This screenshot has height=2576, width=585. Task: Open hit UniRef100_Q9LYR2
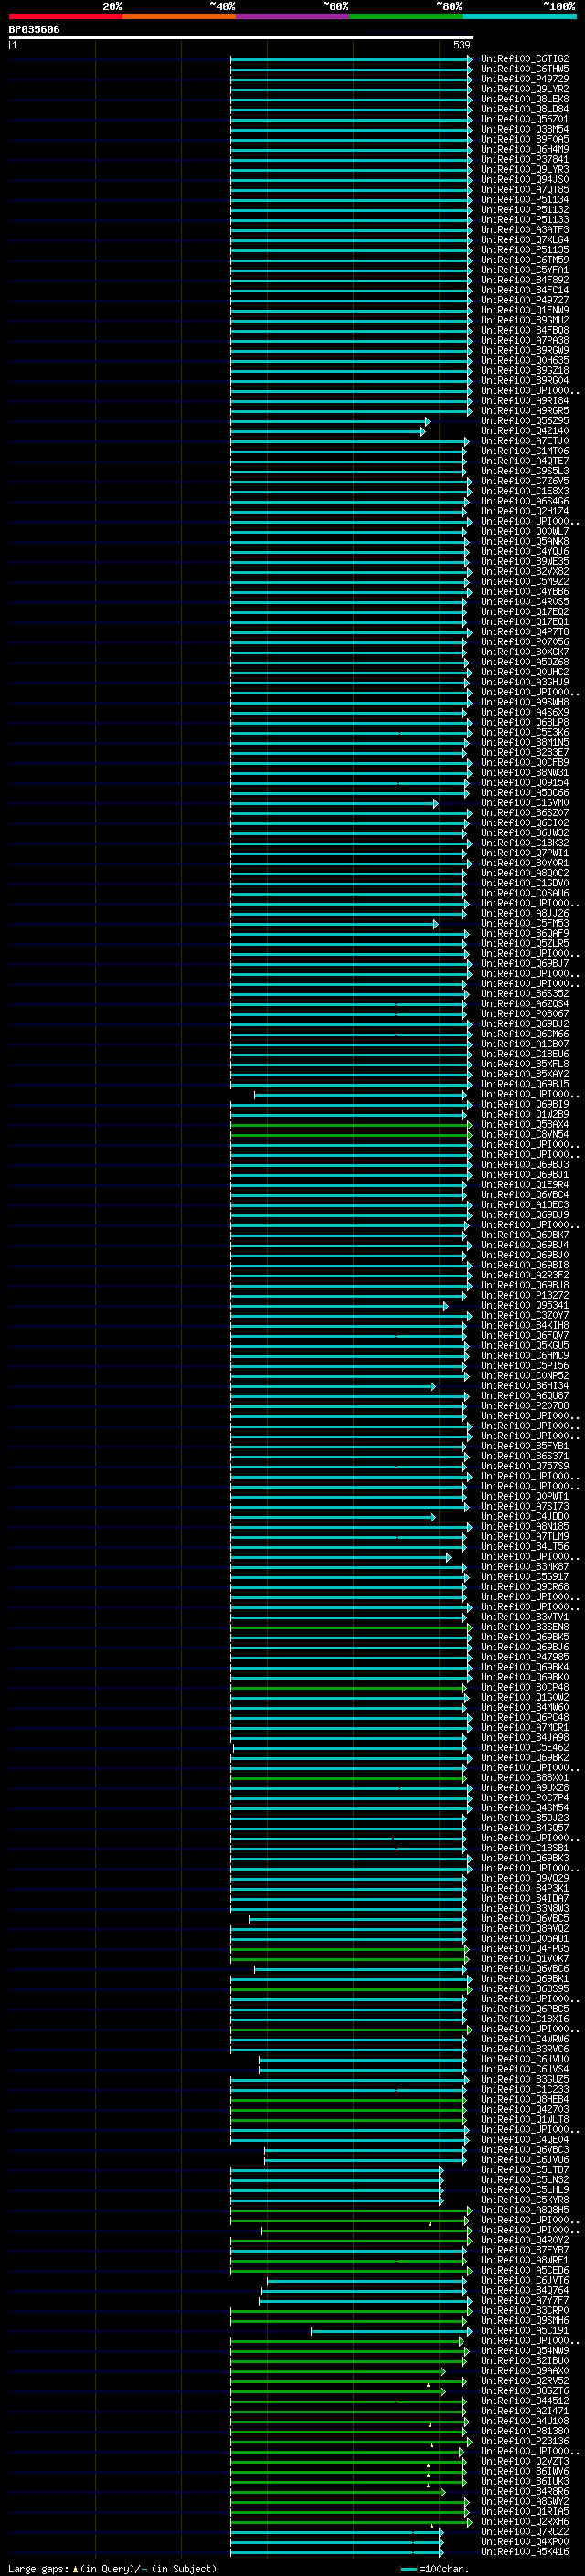coord(525,89)
